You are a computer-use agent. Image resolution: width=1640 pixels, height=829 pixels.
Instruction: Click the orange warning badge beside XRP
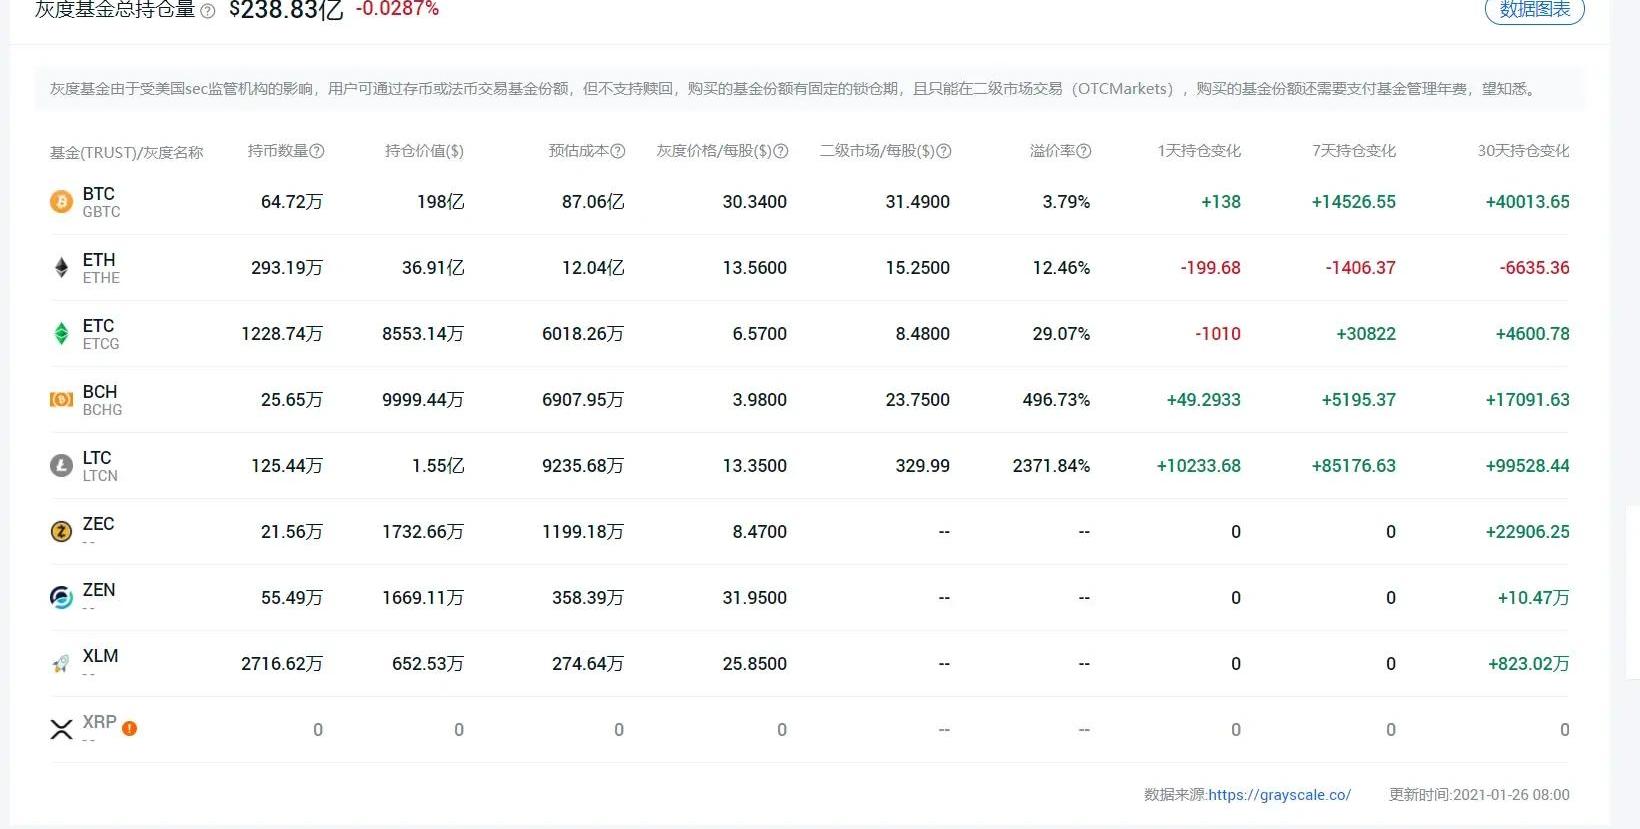129,728
